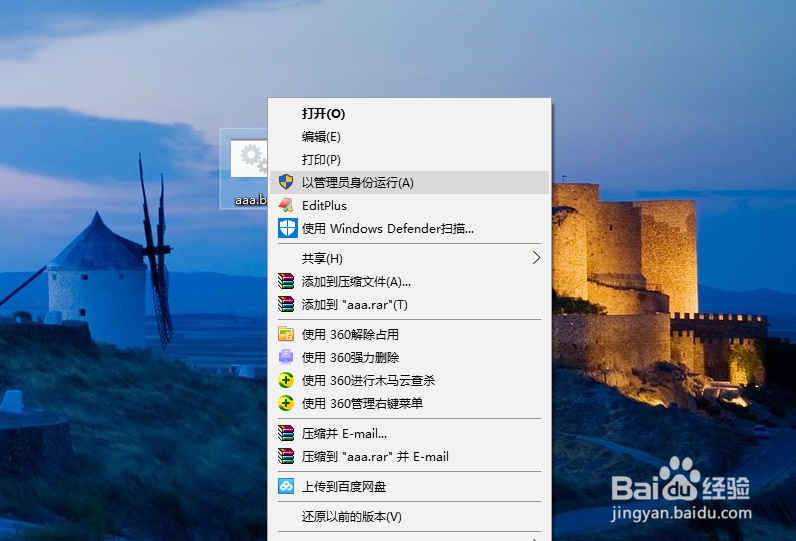Select 上传到百度网盘 menu entry

[410, 486]
